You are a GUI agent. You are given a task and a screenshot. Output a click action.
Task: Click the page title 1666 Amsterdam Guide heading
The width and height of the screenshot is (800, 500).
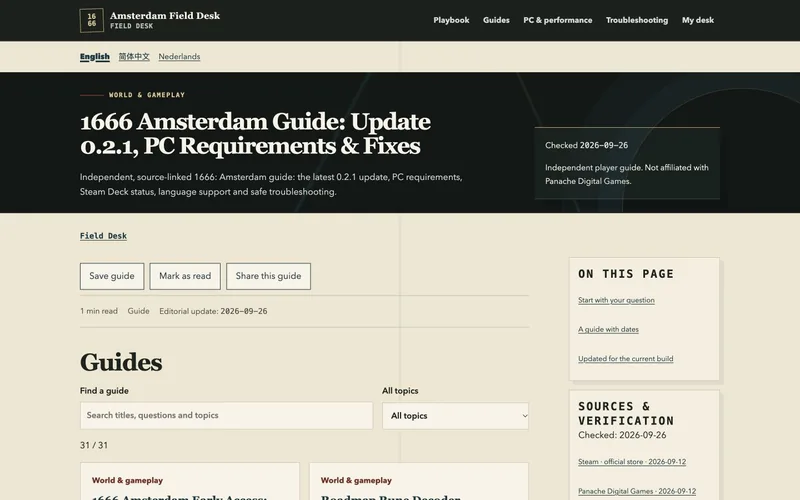(x=255, y=134)
